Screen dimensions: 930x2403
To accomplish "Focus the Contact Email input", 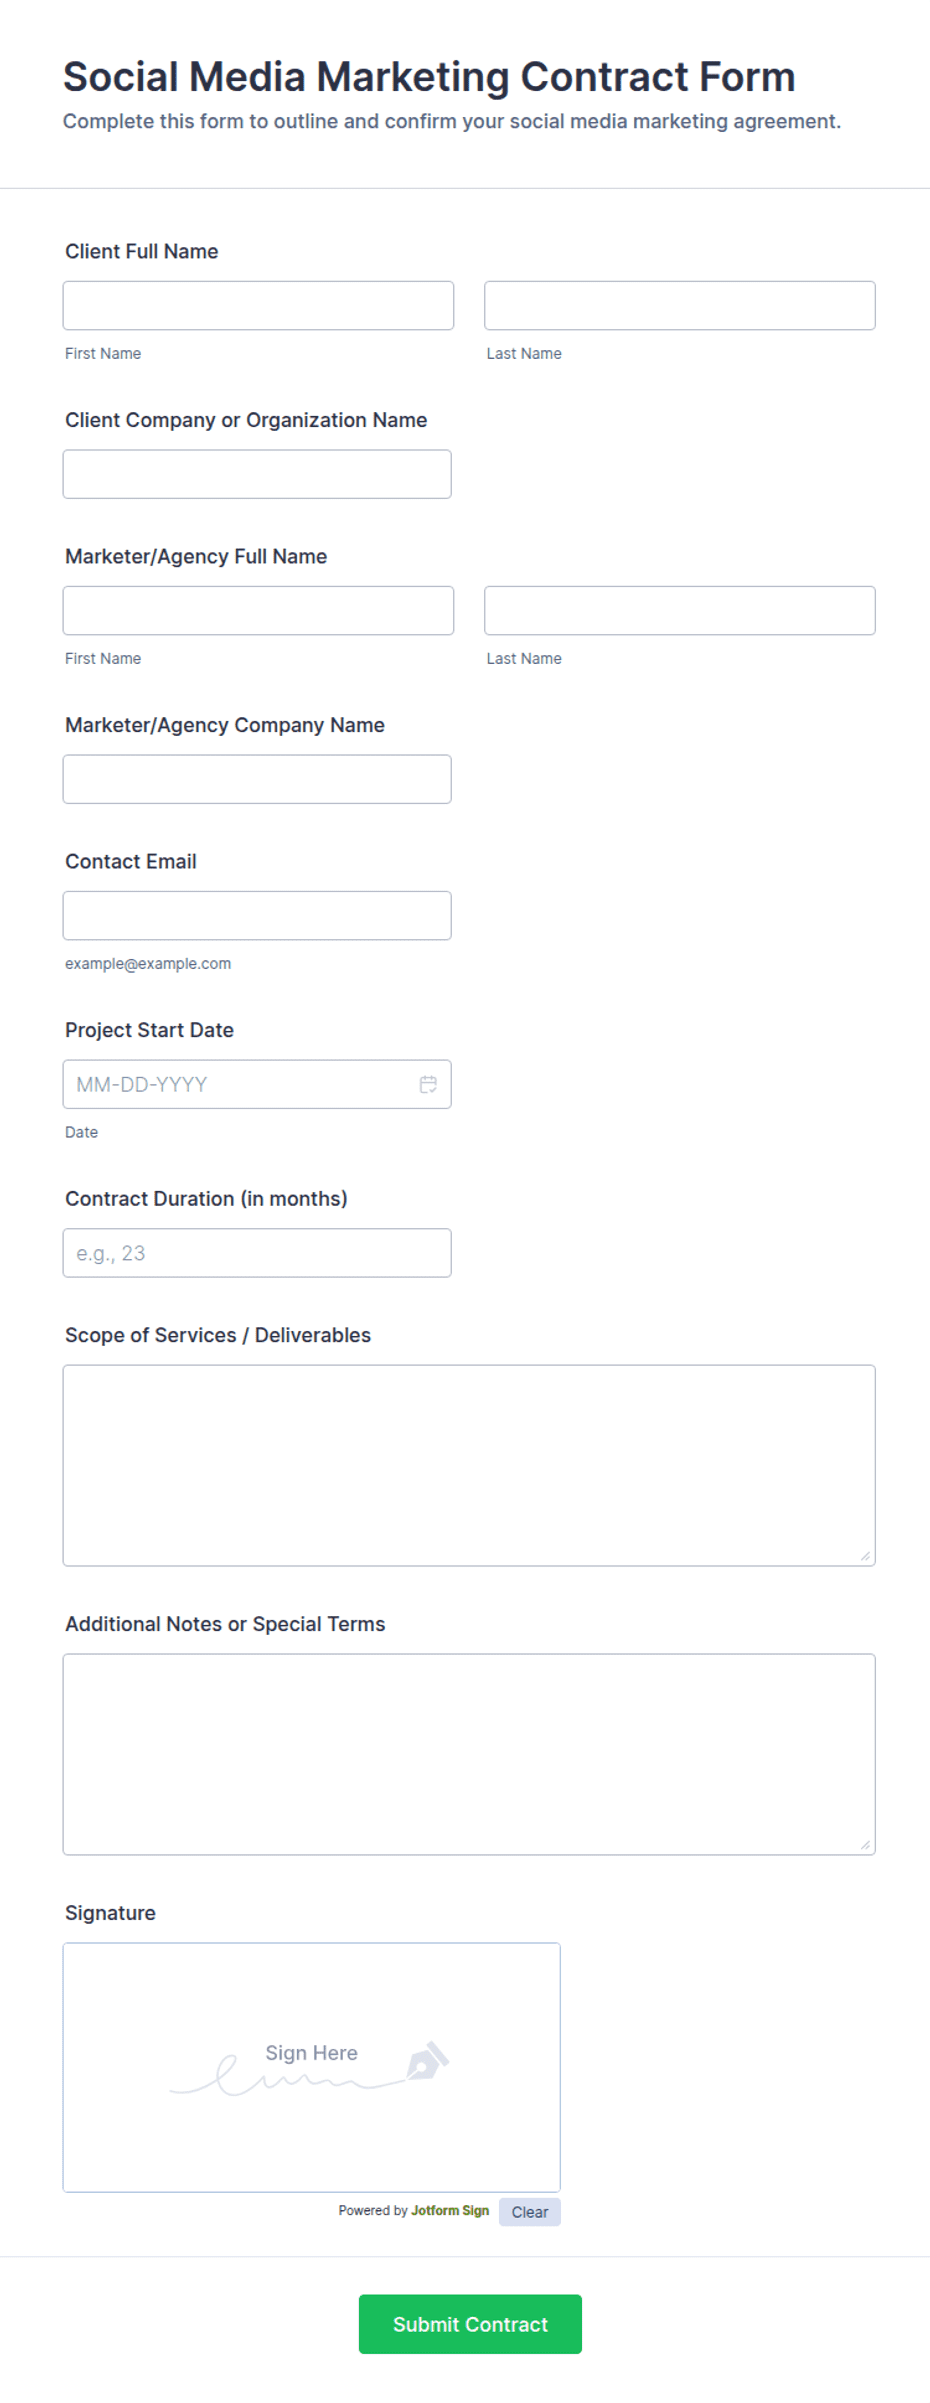I will click(257, 915).
